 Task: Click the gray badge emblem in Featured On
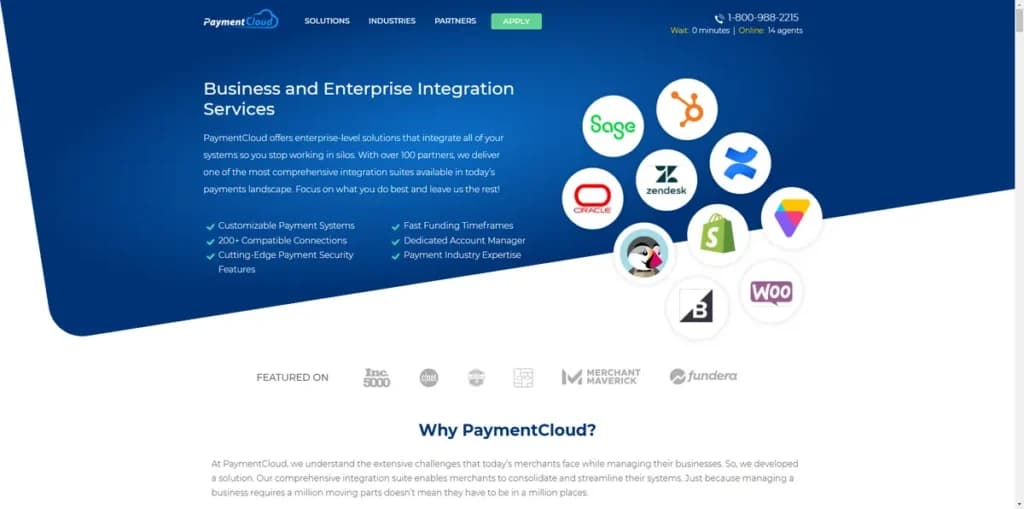(476, 378)
